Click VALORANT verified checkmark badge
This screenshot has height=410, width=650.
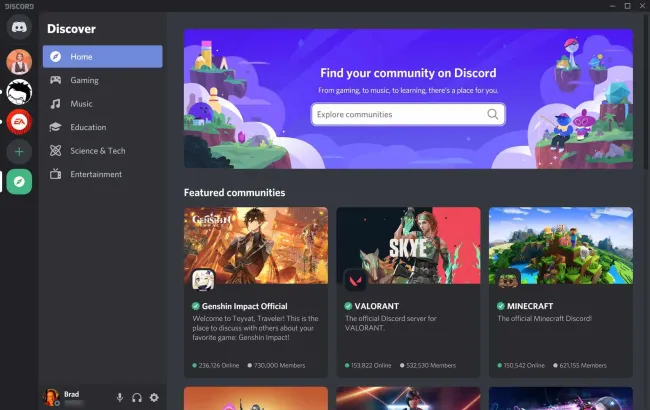tap(348, 306)
